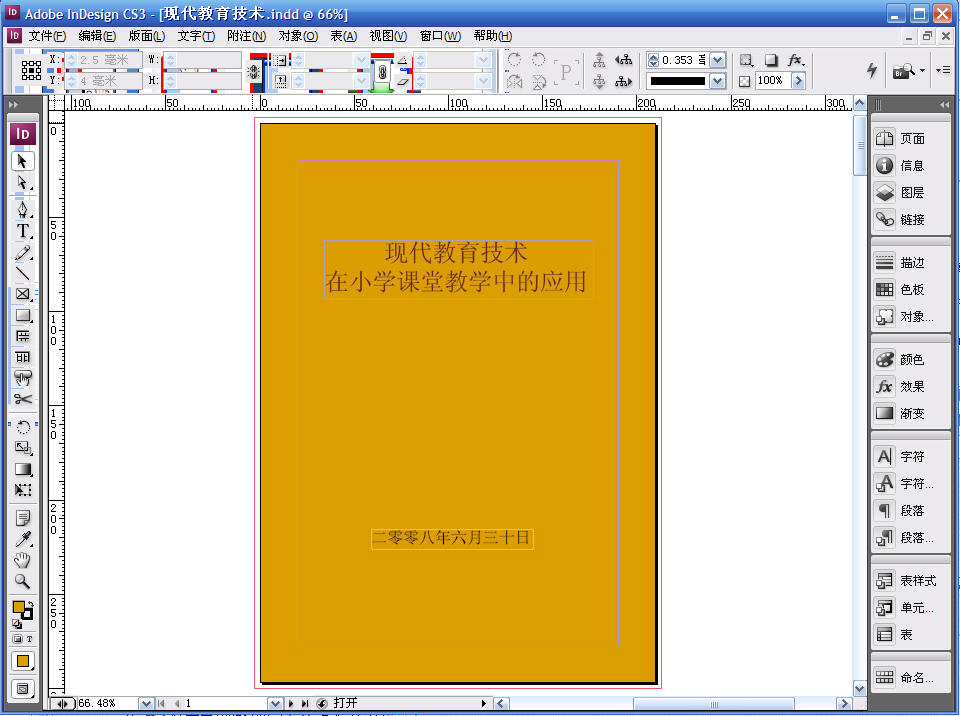Screen dimensions: 960x716
Task: Select the Type tool
Action: (x=23, y=231)
